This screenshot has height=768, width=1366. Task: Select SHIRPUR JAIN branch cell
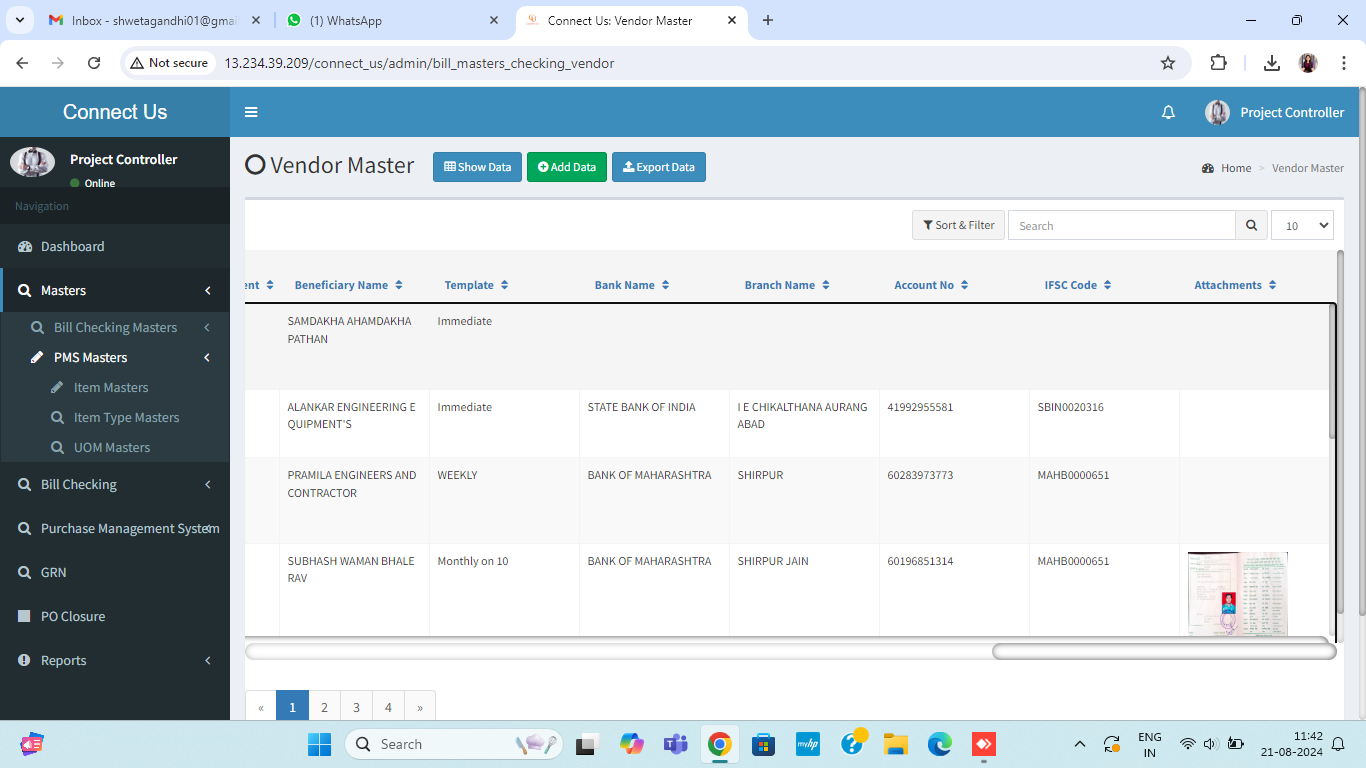[x=805, y=590]
